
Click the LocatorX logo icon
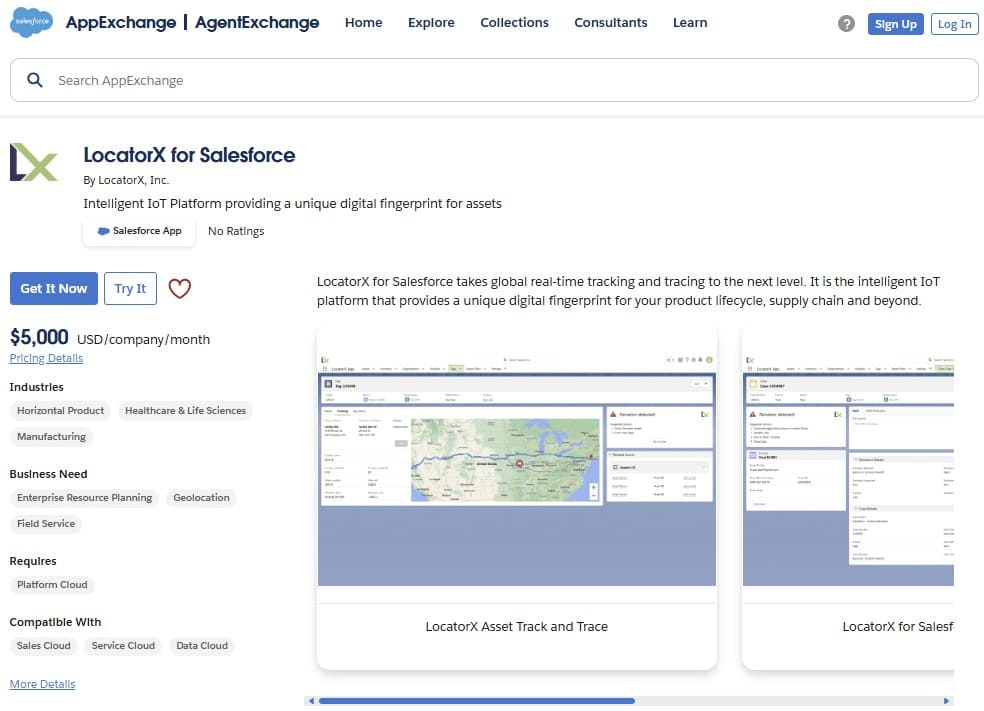pos(34,162)
